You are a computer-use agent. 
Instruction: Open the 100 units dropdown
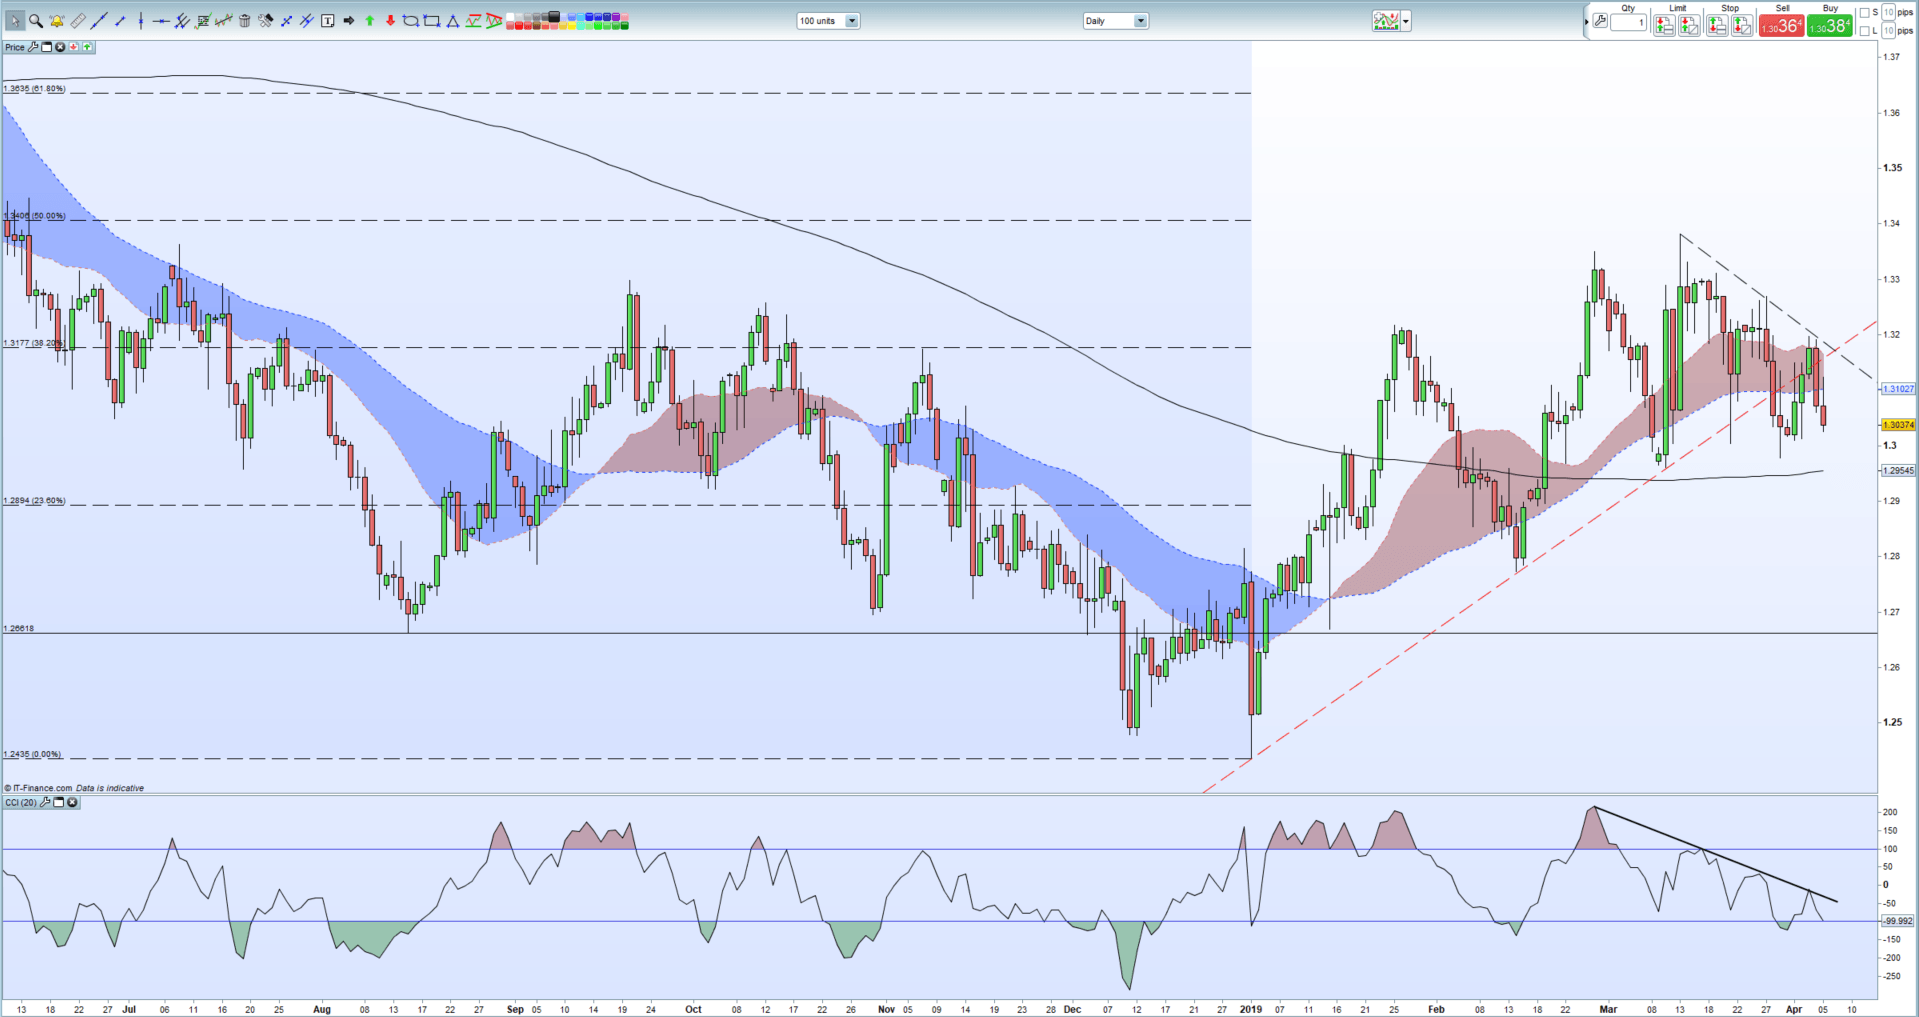tap(828, 21)
